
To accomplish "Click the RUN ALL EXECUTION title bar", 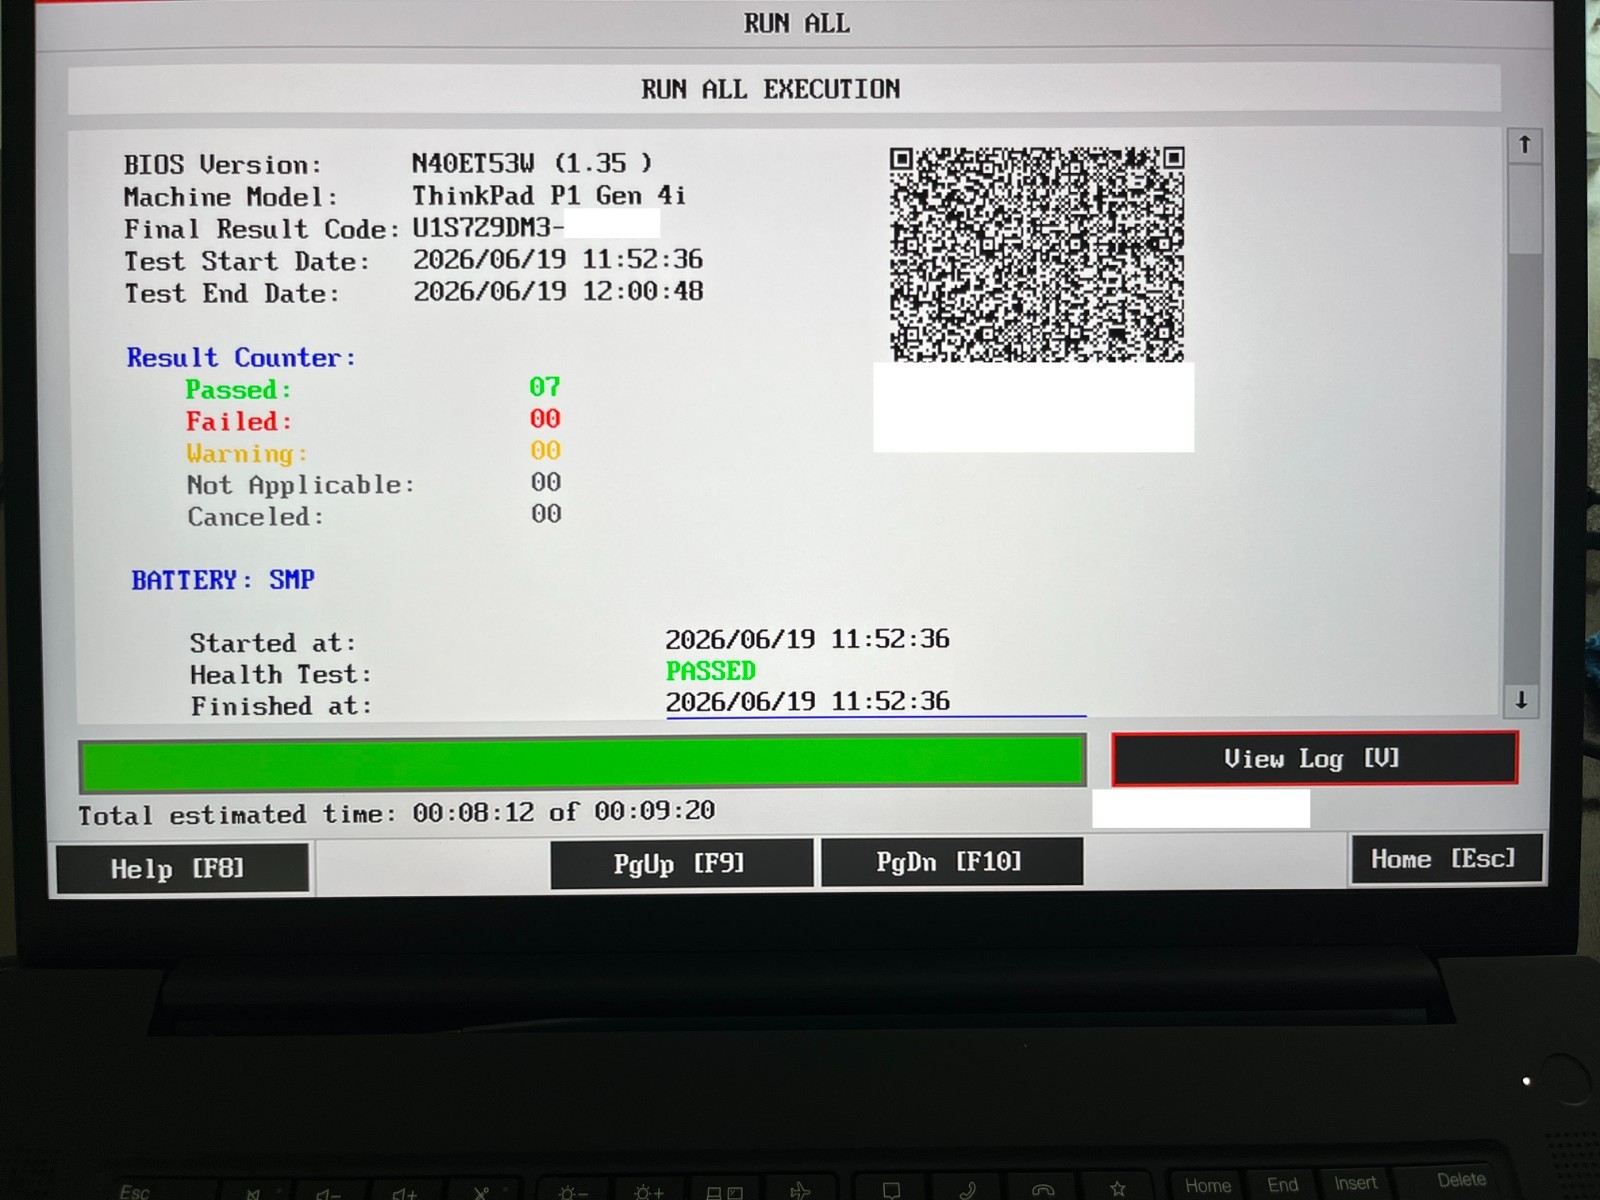I will (784, 89).
